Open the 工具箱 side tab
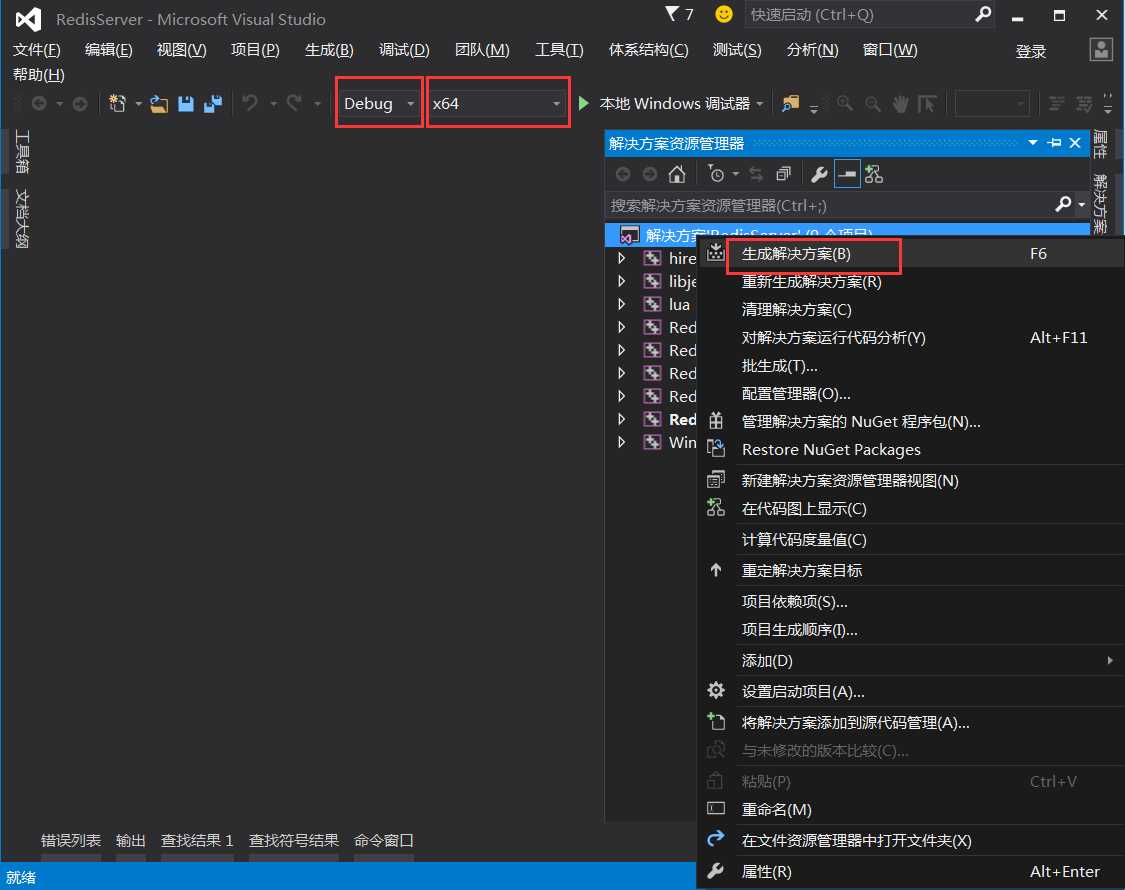 point(22,152)
